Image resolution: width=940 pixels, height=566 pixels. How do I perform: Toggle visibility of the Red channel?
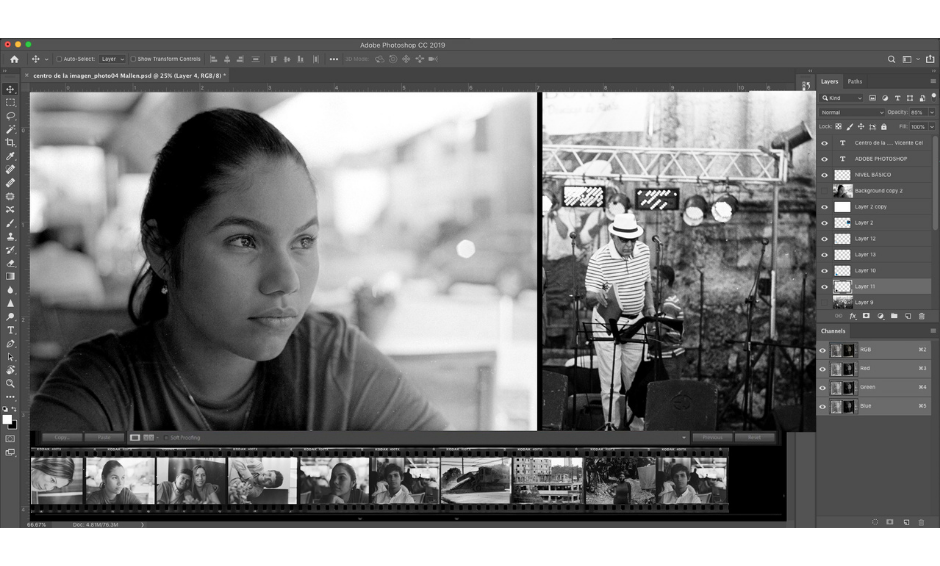click(823, 369)
